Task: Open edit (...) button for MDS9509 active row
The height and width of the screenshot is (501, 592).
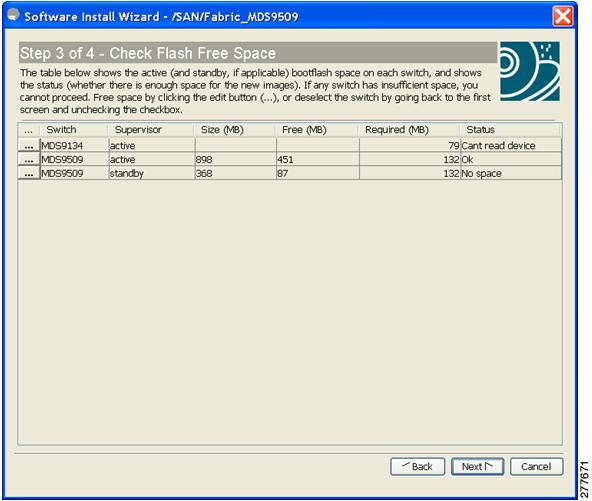Action: click(29, 159)
